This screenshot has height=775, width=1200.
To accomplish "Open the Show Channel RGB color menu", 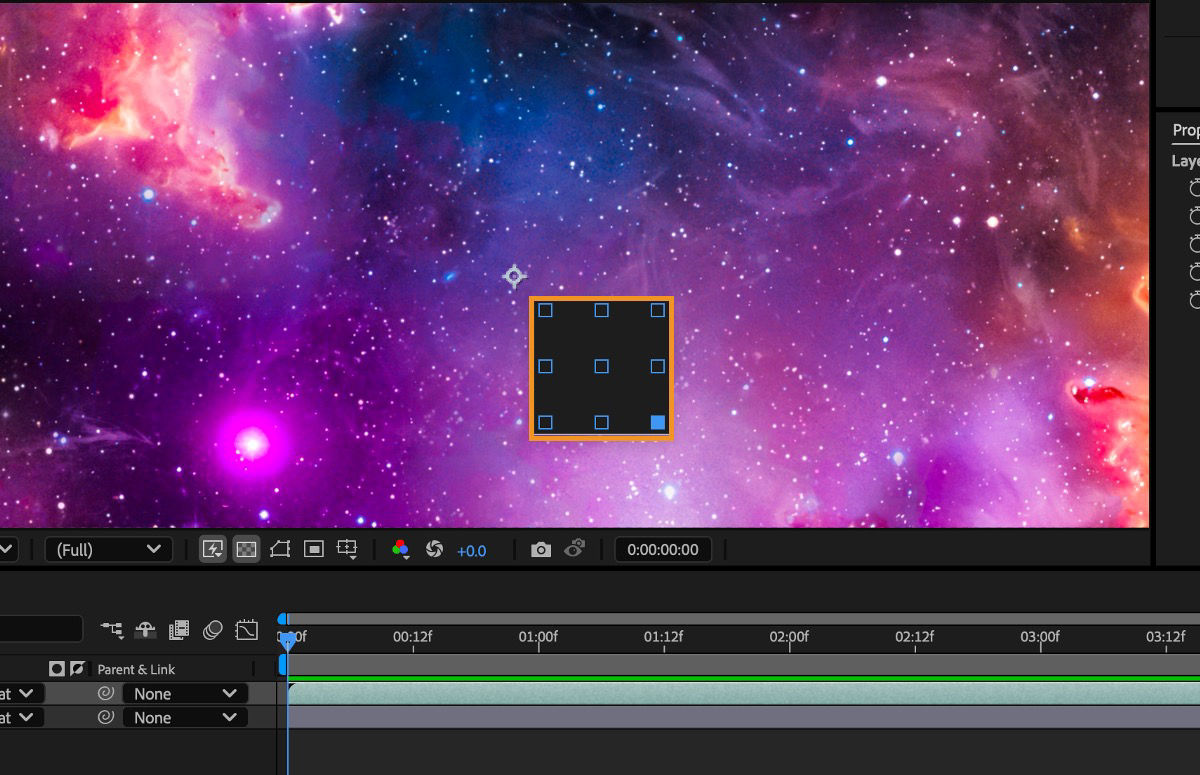I will click(x=398, y=549).
